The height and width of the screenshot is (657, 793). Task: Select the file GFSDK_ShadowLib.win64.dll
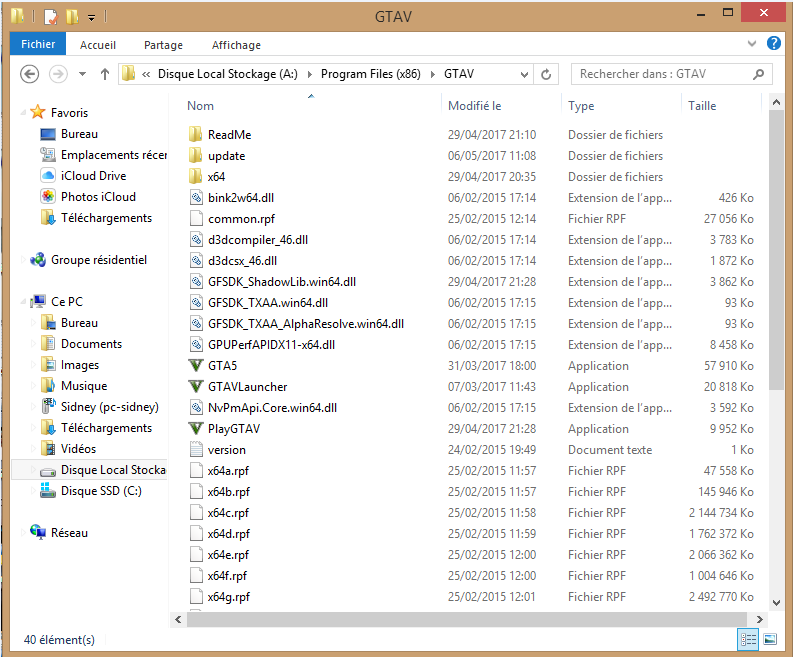pyautogui.click(x=282, y=282)
